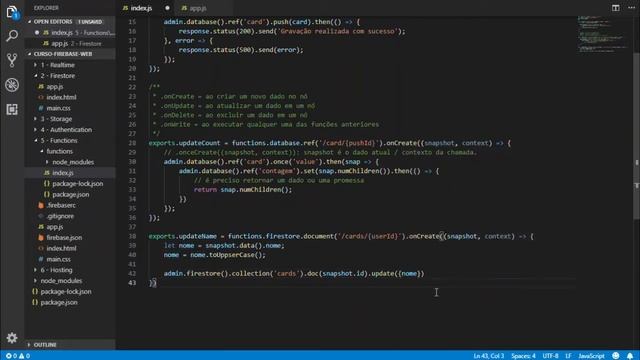Split the editor using the split icon

pos(616,8)
